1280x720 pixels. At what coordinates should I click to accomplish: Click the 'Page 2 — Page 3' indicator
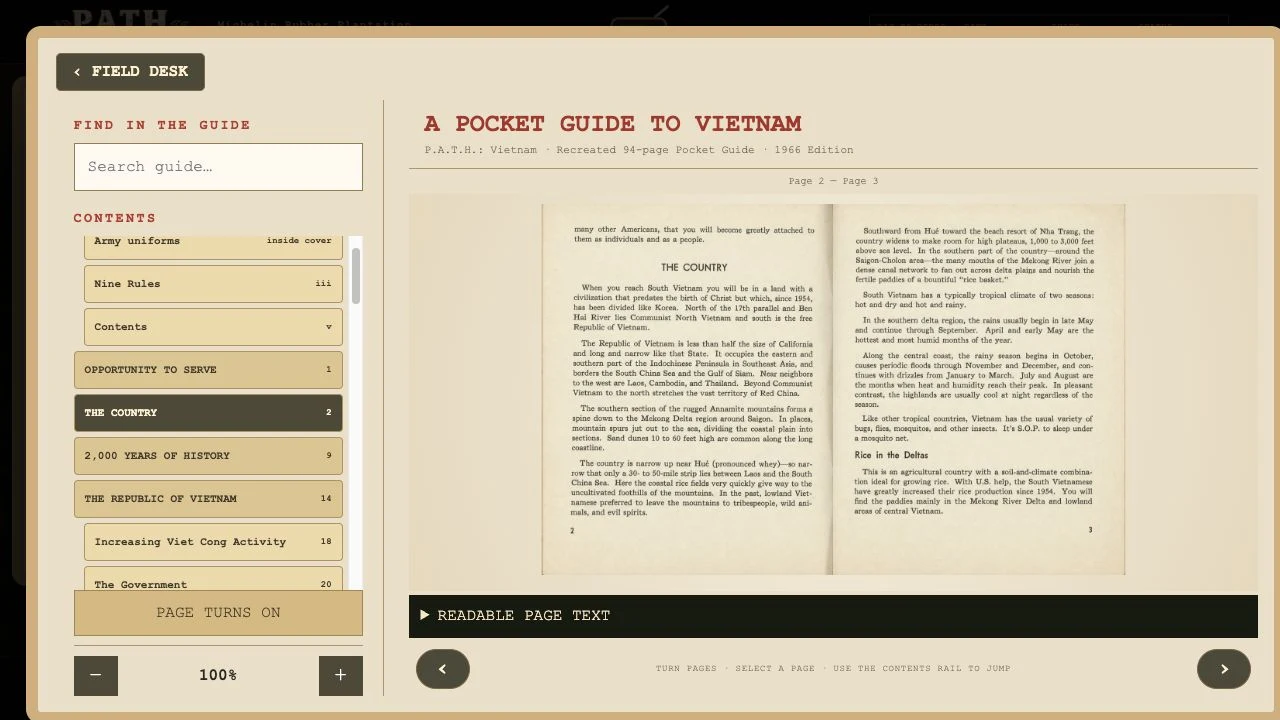point(833,181)
